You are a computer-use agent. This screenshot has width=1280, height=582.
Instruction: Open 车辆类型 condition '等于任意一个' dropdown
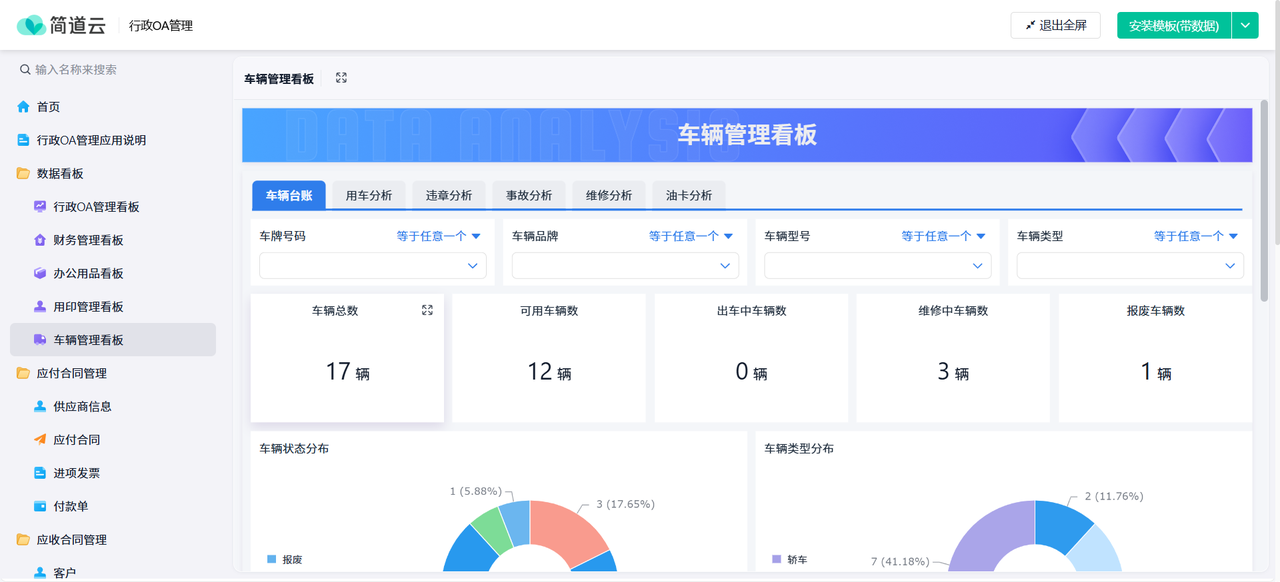(1196, 236)
